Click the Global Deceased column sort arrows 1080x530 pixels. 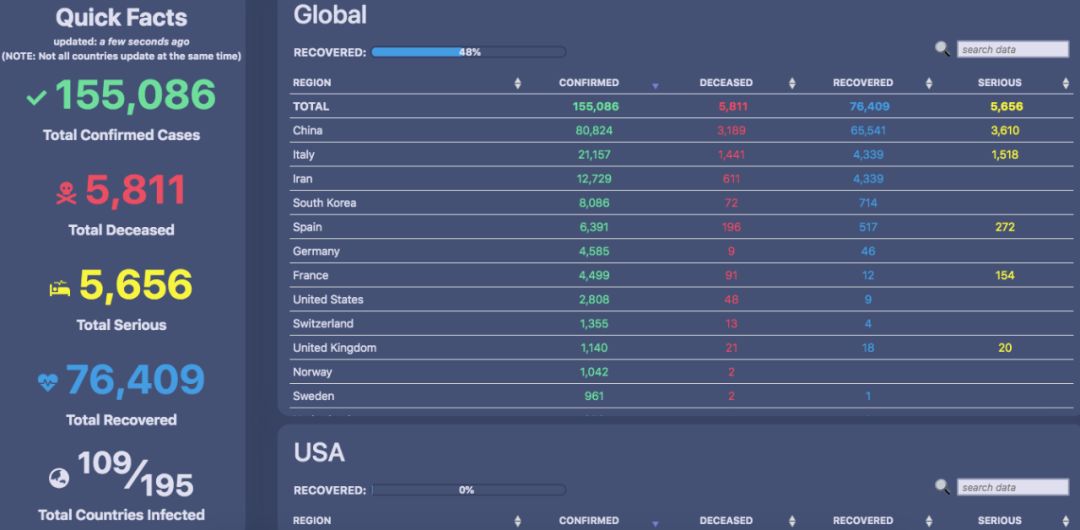pos(792,83)
